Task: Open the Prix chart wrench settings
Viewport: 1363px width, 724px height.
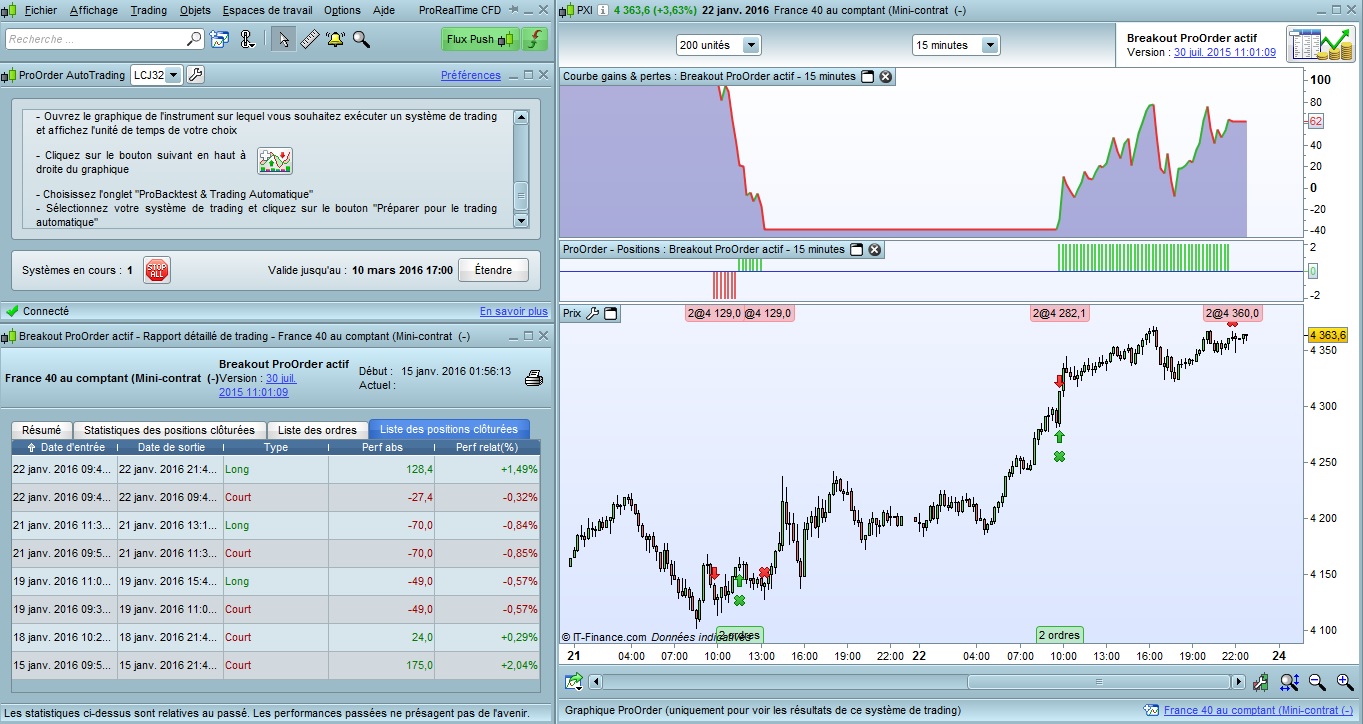Action: [592, 313]
